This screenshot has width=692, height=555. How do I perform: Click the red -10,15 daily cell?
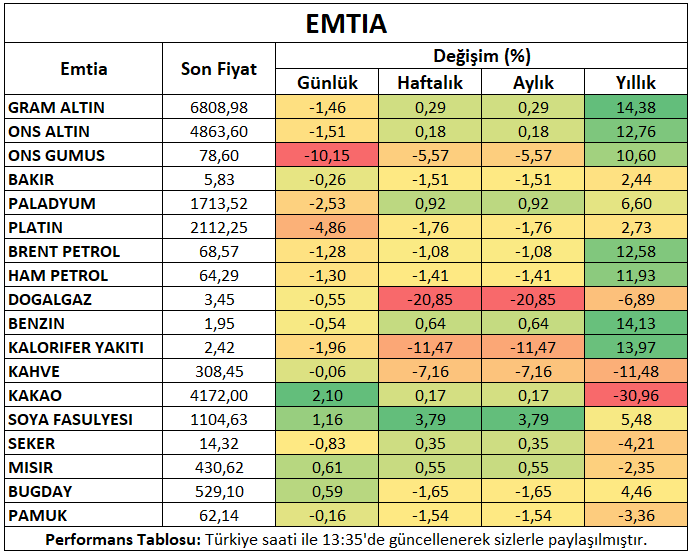(327, 155)
